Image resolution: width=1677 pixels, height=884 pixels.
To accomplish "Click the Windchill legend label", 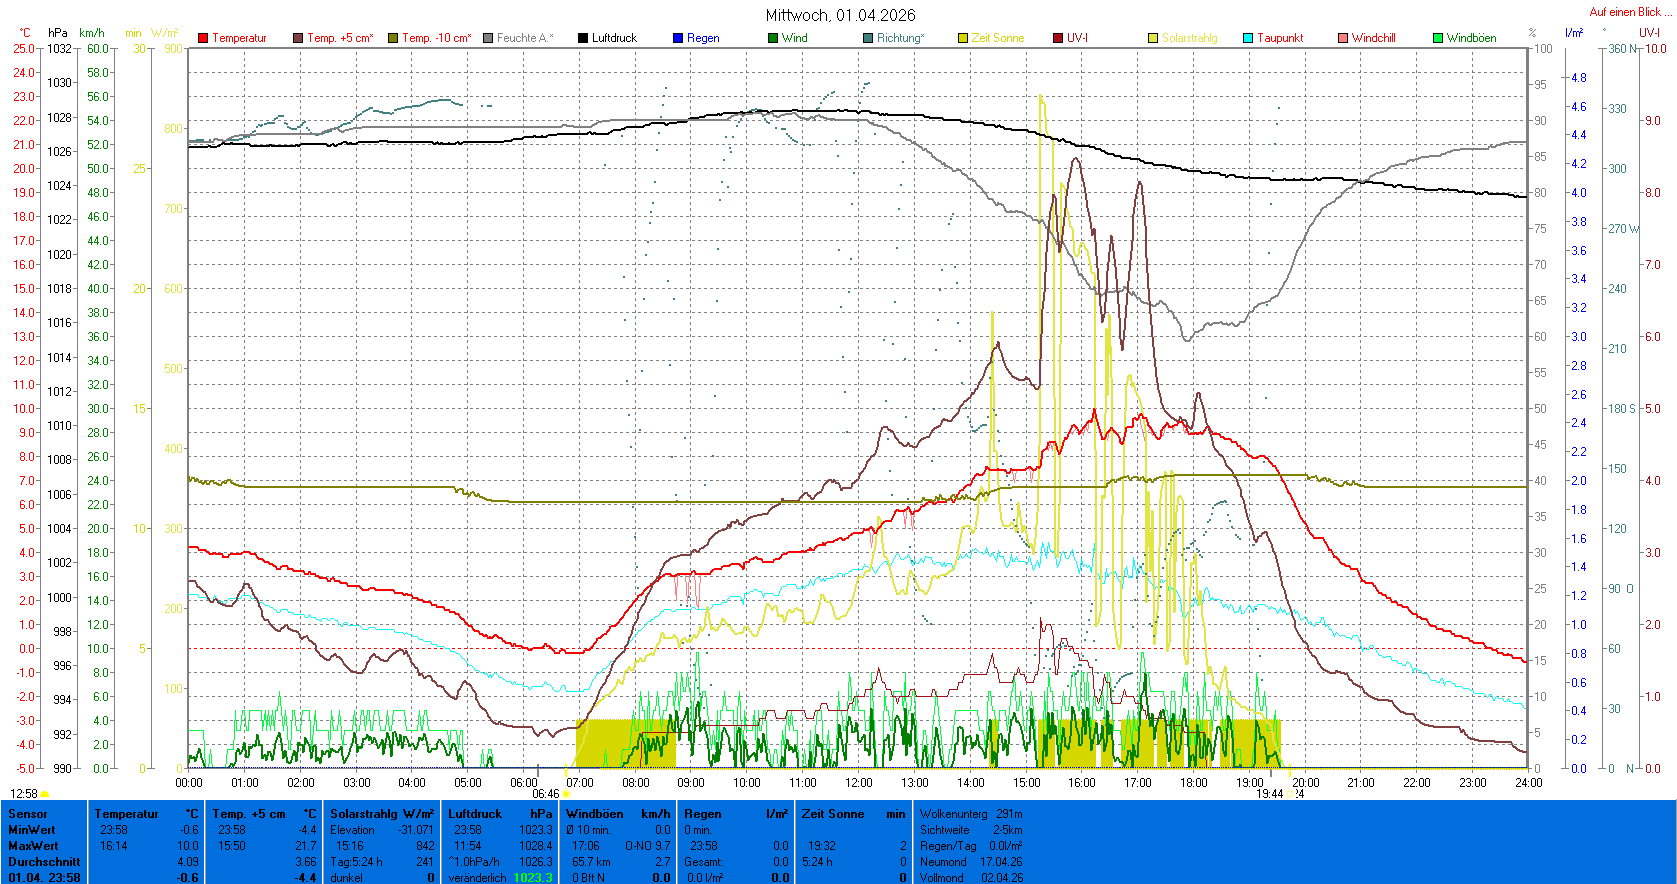I will tap(1373, 38).
